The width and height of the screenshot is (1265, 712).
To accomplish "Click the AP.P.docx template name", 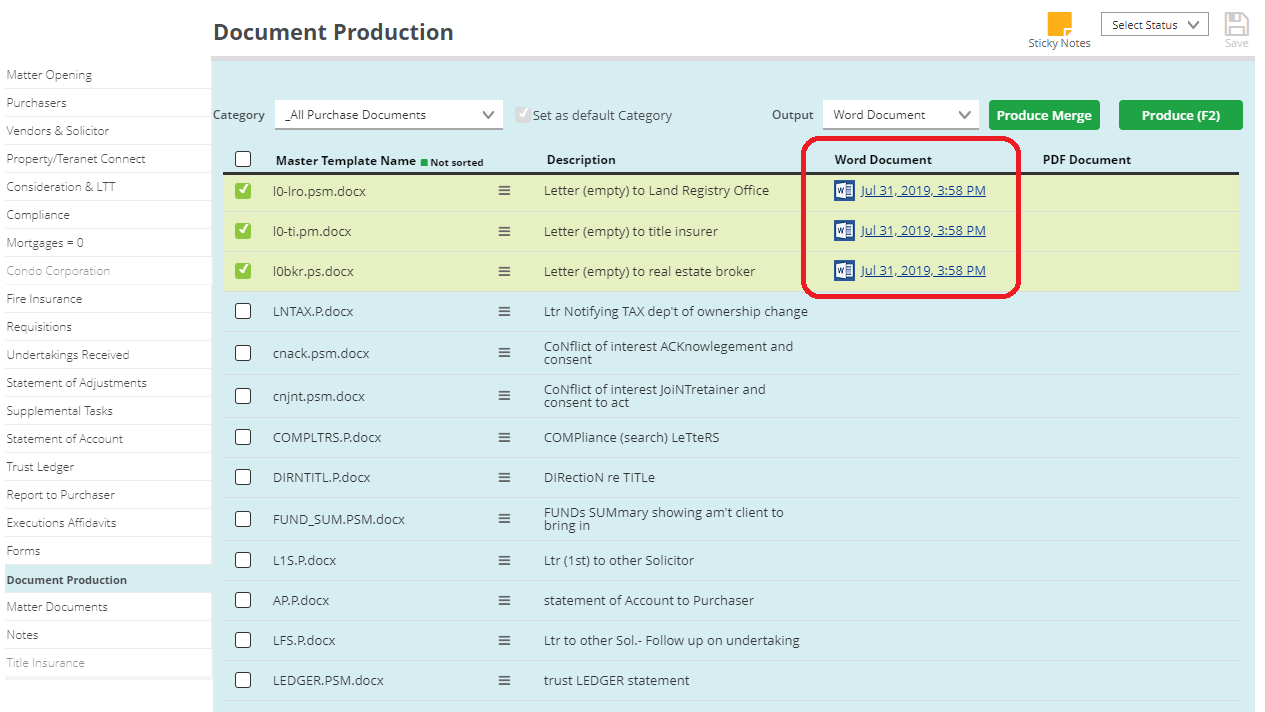I will click(x=301, y=600).
